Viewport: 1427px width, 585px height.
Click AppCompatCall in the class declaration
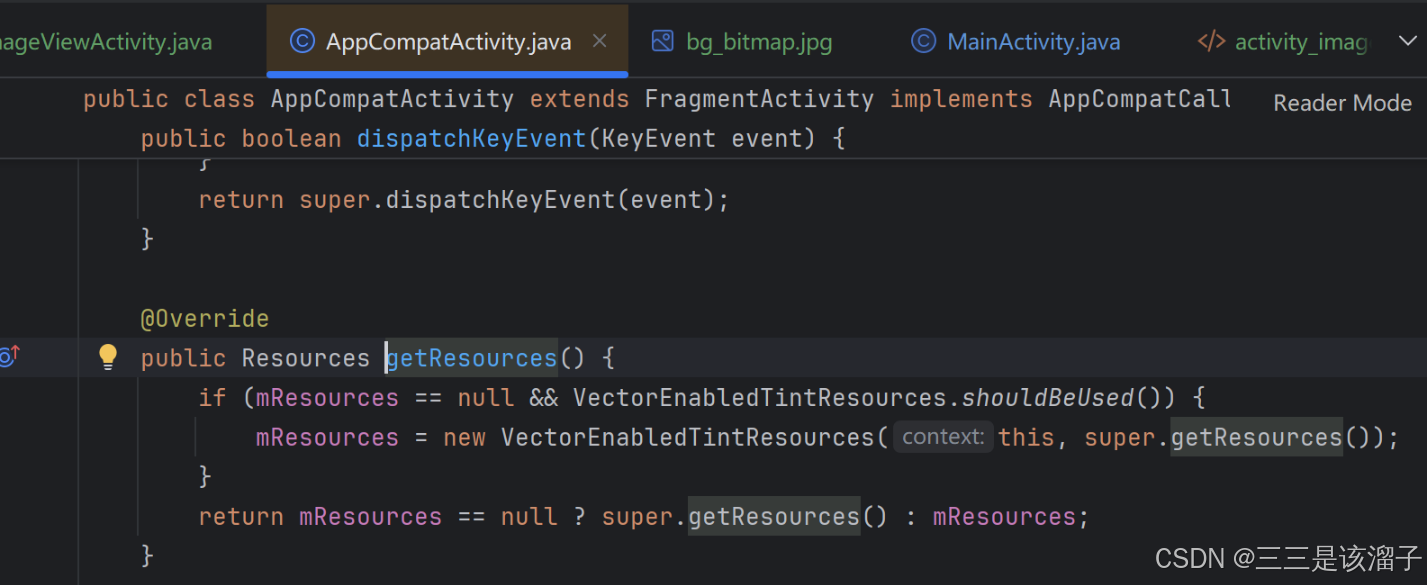click(x=1140, y=99)
